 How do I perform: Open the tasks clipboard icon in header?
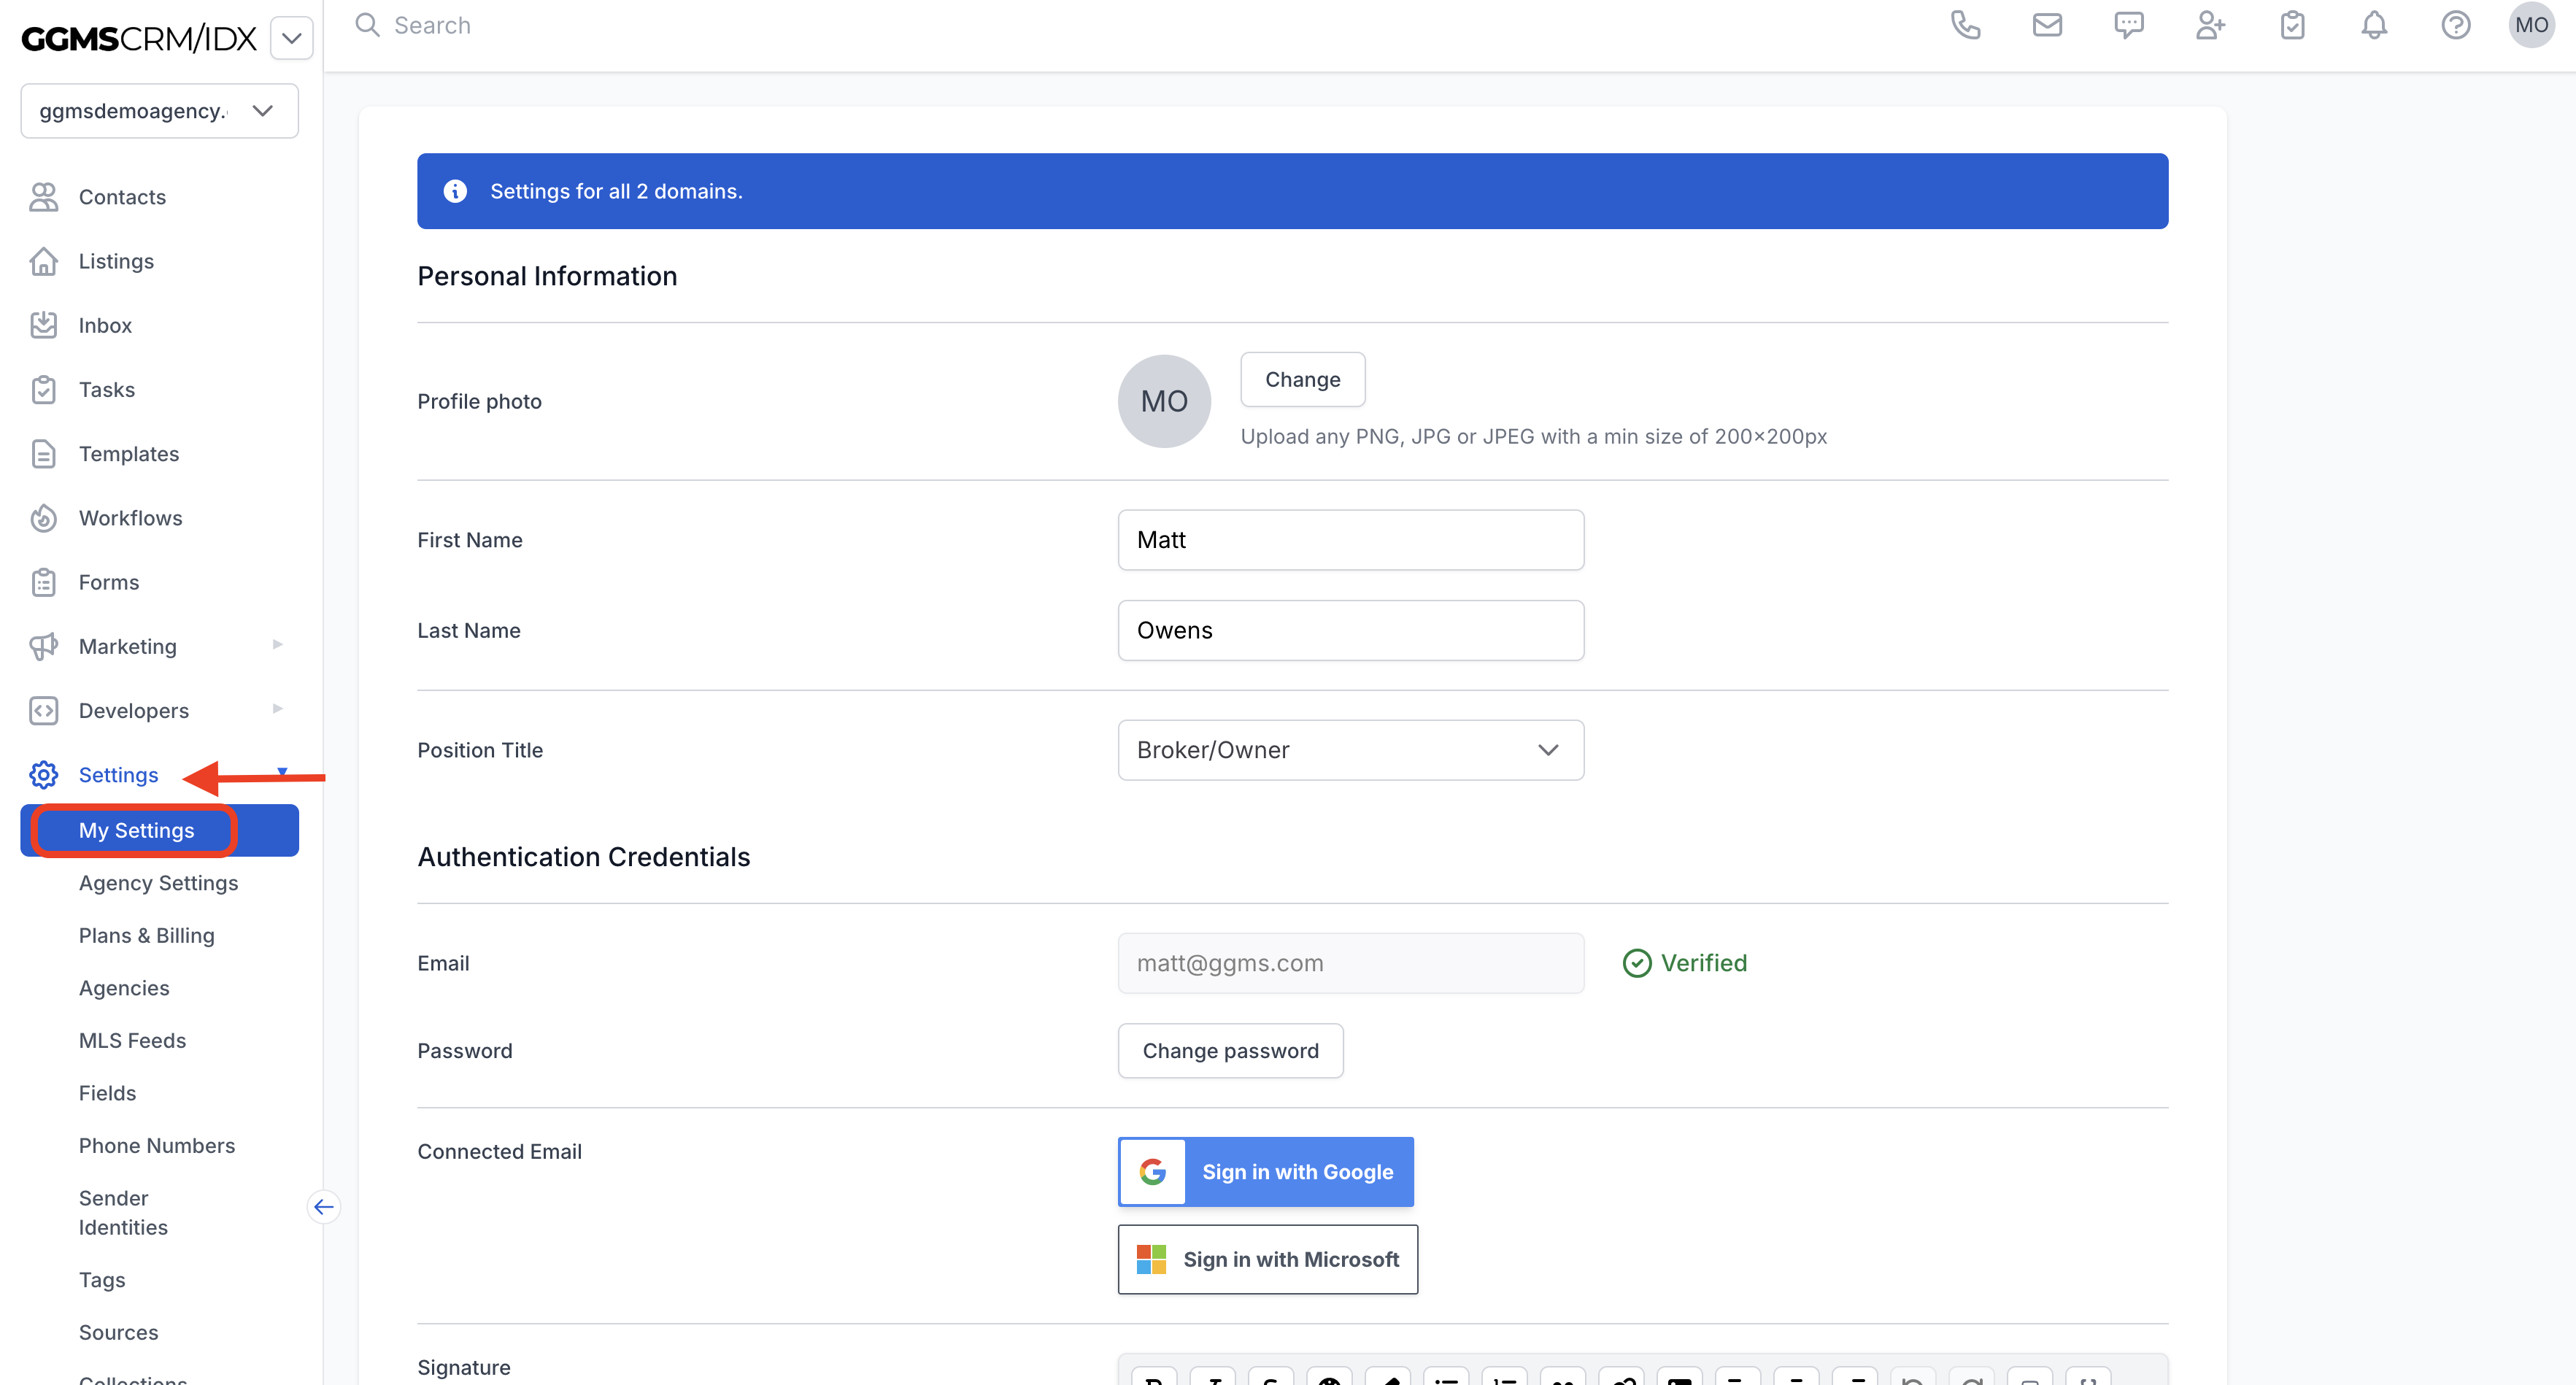(2292, 25)
